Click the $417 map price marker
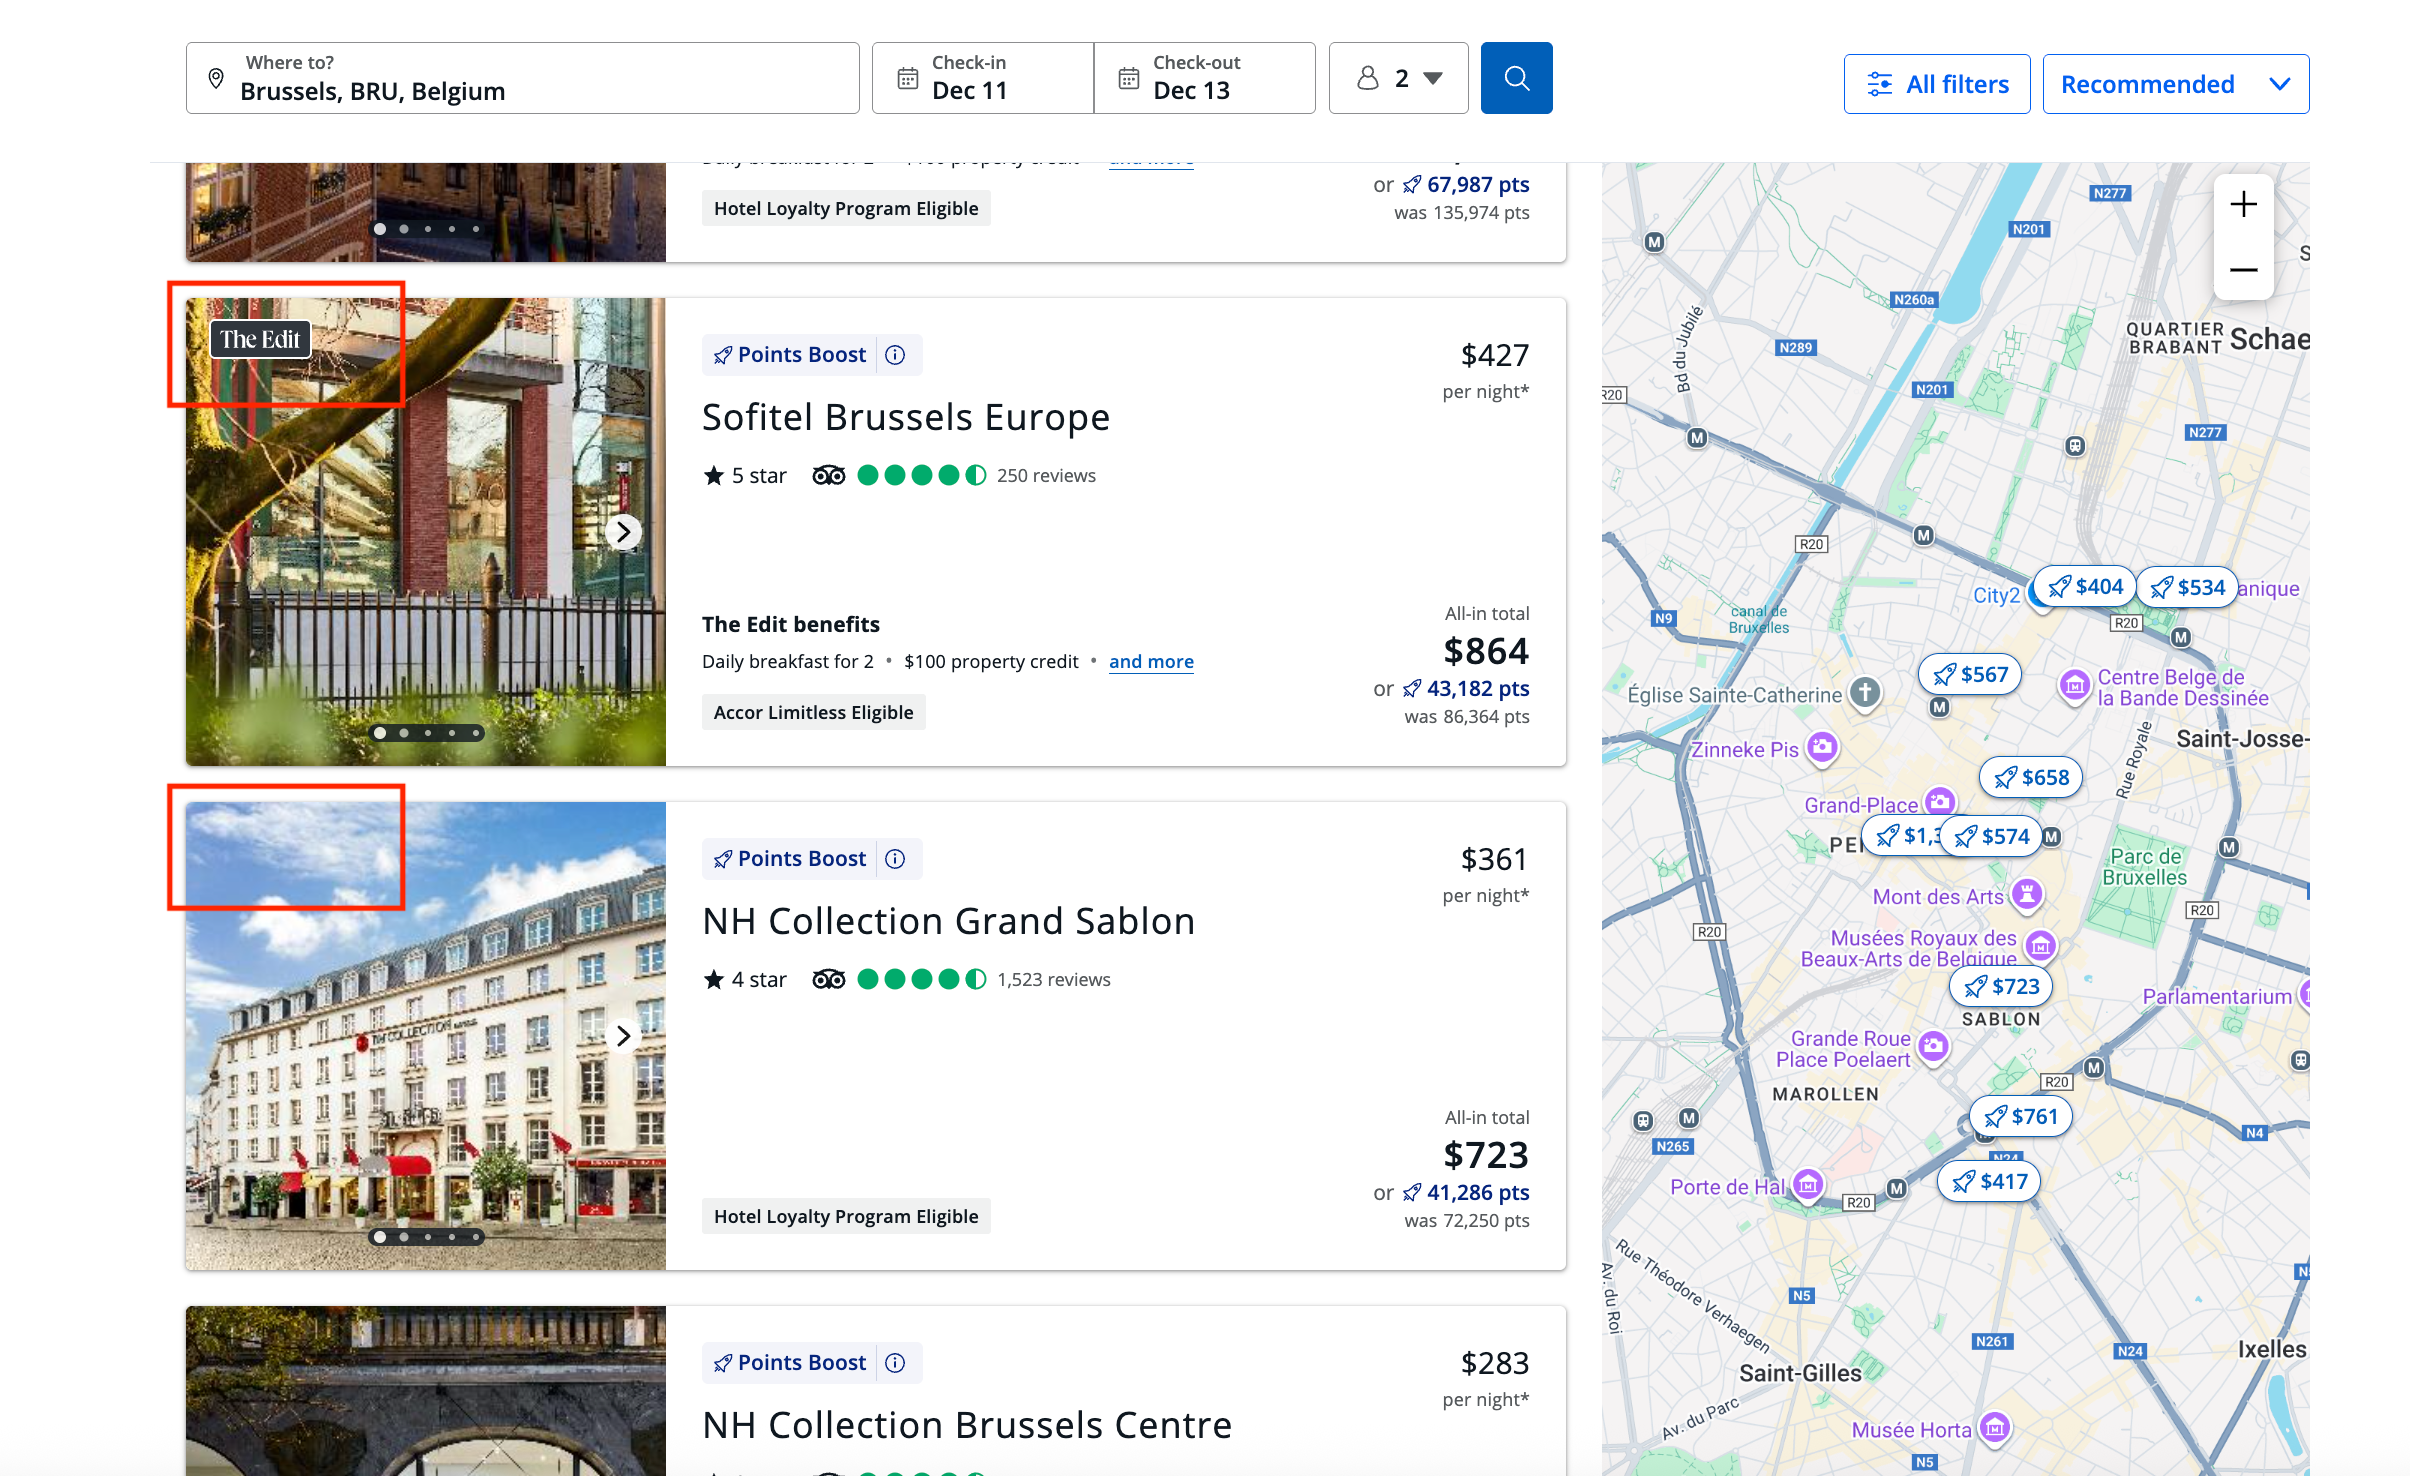This screenshot has width=2410, height=1476. click(x=1989, y=1182)
